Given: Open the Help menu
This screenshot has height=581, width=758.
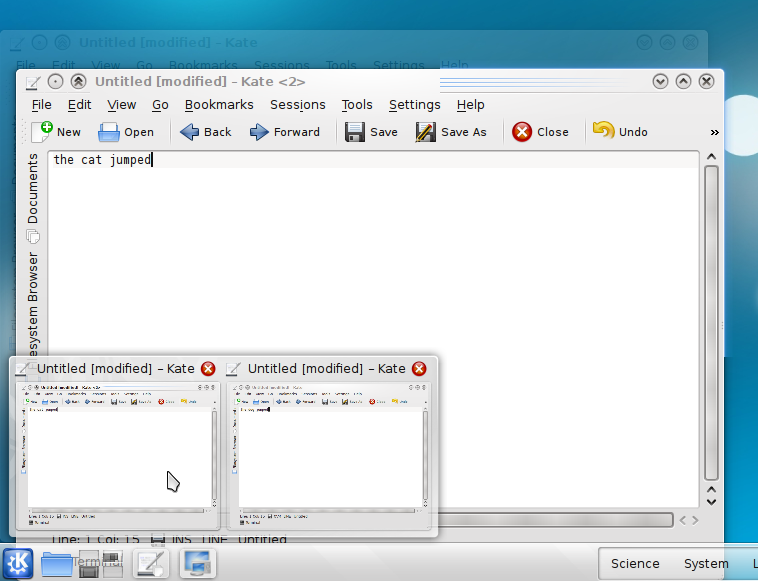Looking at the screenshot, I should 470,105.
